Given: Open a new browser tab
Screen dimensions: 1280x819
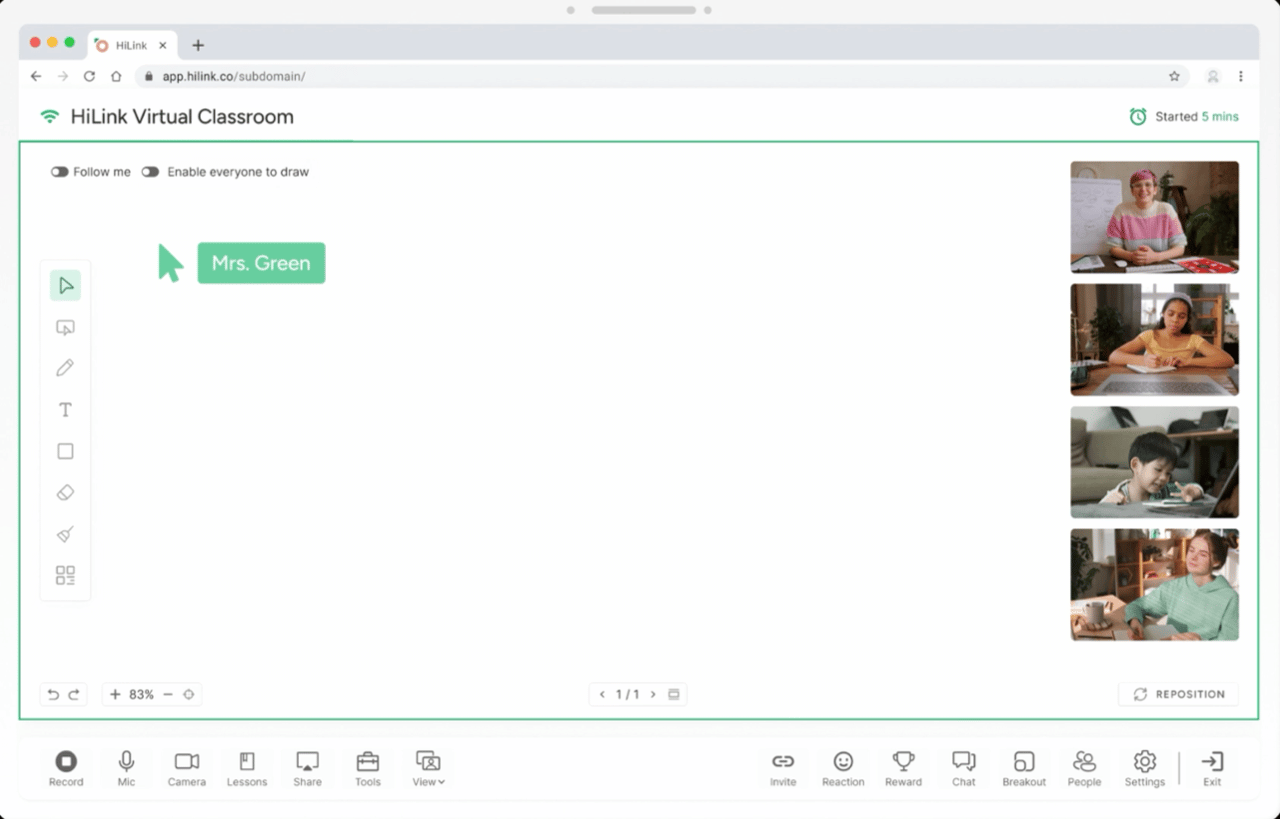Looking at the screenshot, I should pyautogui.click(x=198, y=45).
